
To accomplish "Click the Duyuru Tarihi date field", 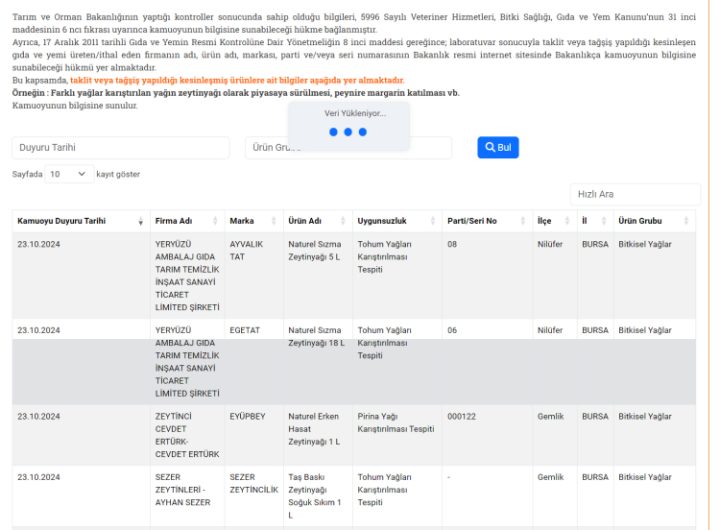I will coord(120,148).
